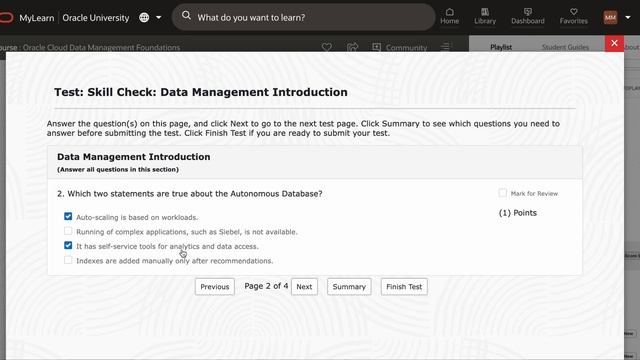Click the Previous button
This screenshot has height=360, width=640.
(215, 287)
